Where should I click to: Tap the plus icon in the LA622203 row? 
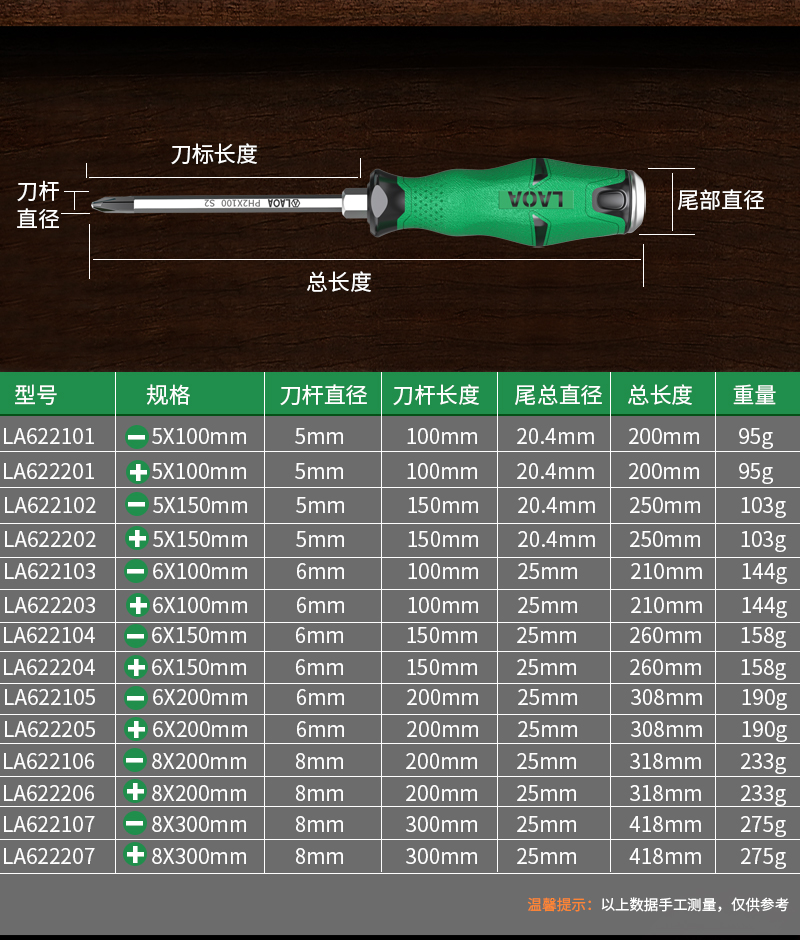(137, 605)
